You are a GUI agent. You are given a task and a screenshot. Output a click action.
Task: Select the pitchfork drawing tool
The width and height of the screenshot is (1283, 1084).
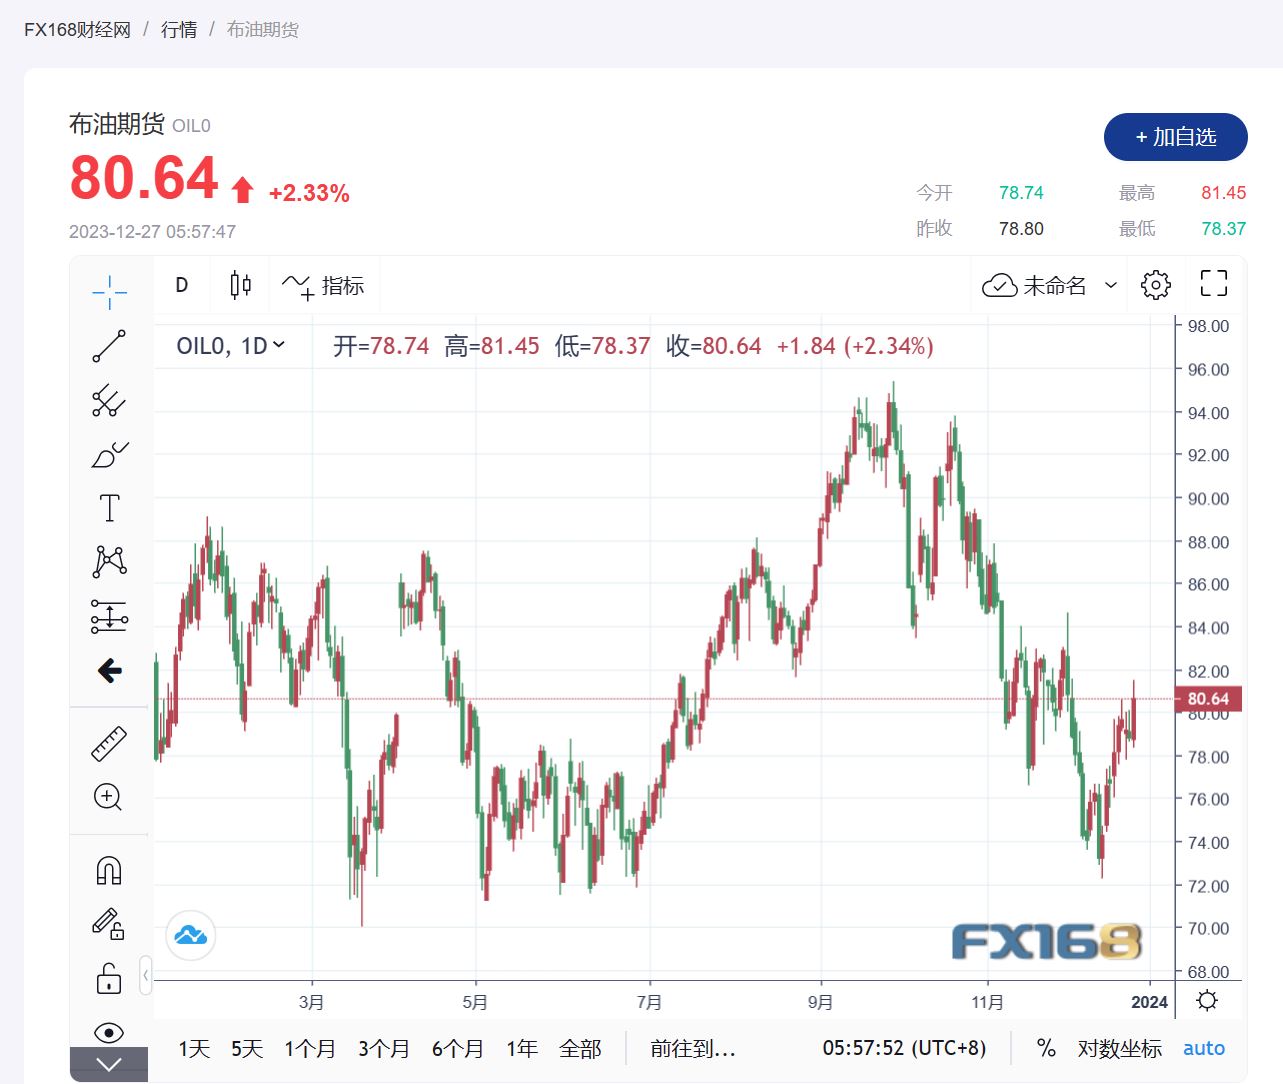[109, 400]
